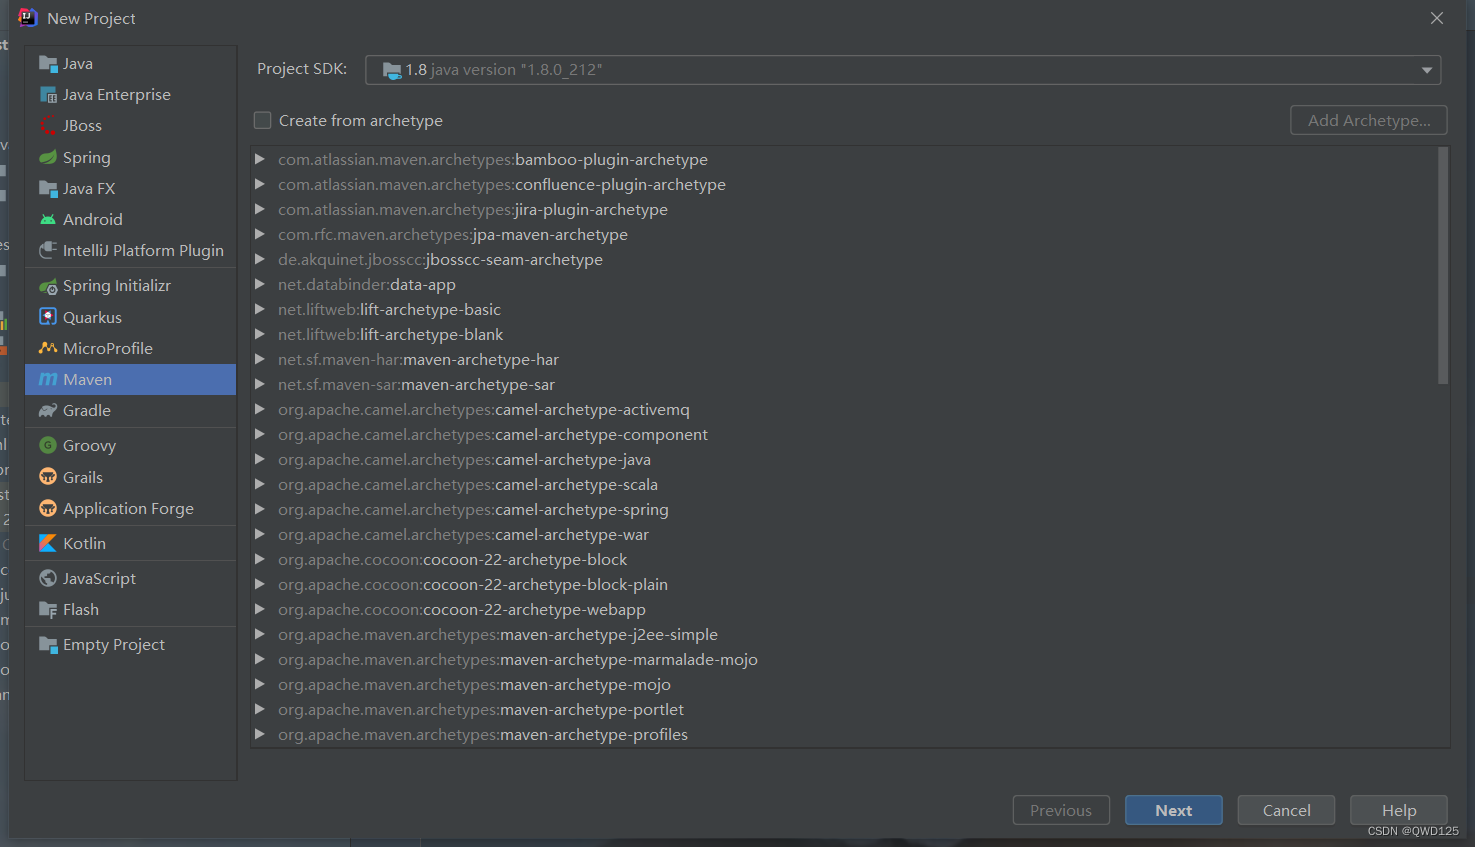Open Help for New Project

(1398, 810)
